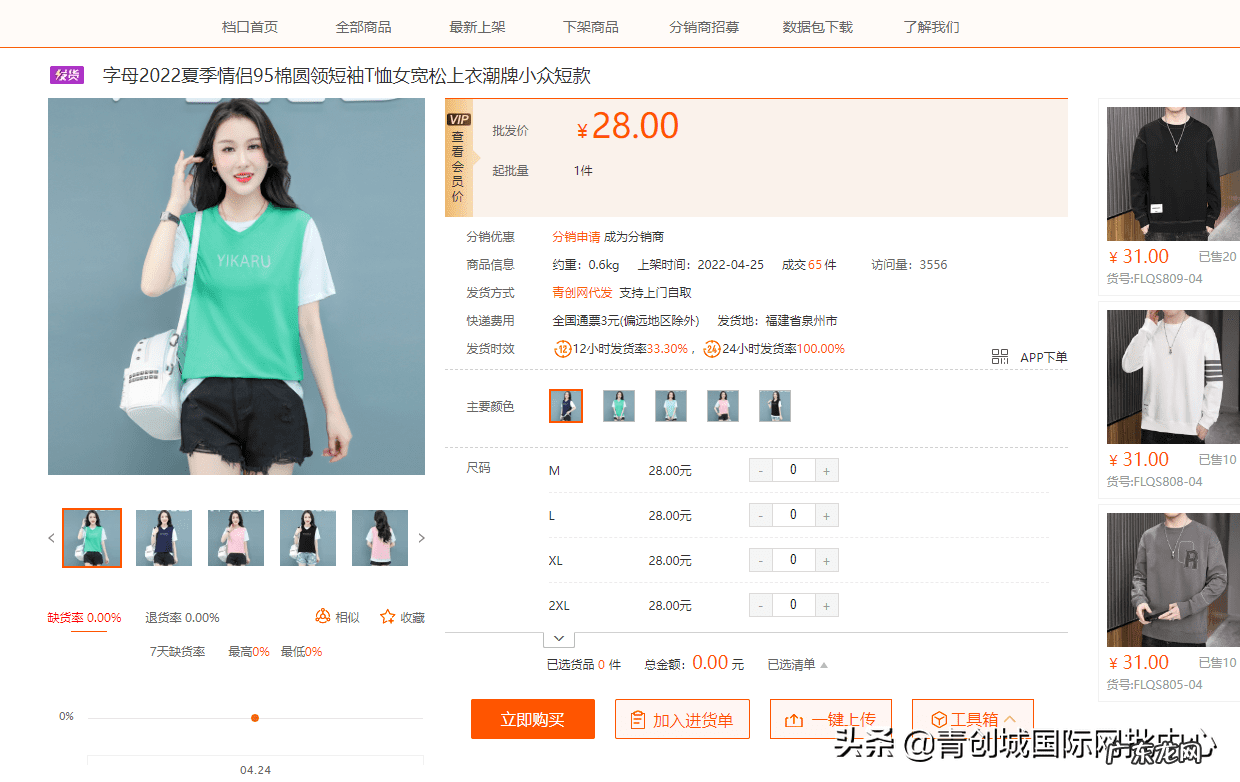Click the 立即购买 buy now button
The height and width of the screenshot is (782, 1240).
coord(532,718)
